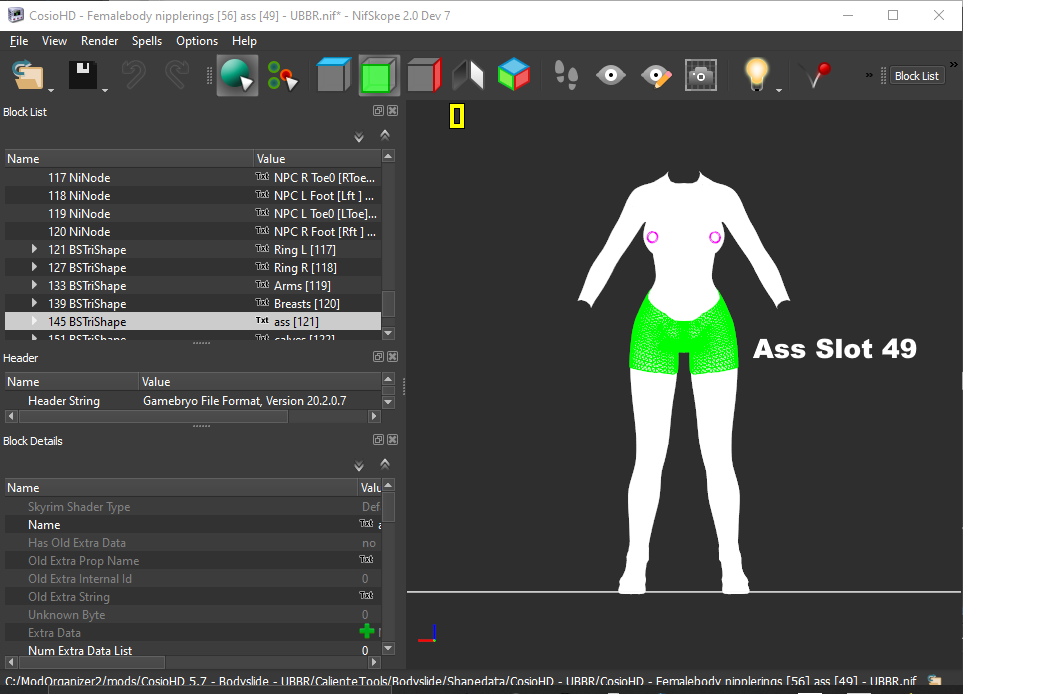Click the Header String row
The image size is (1039, 694).
pos(193,400)
